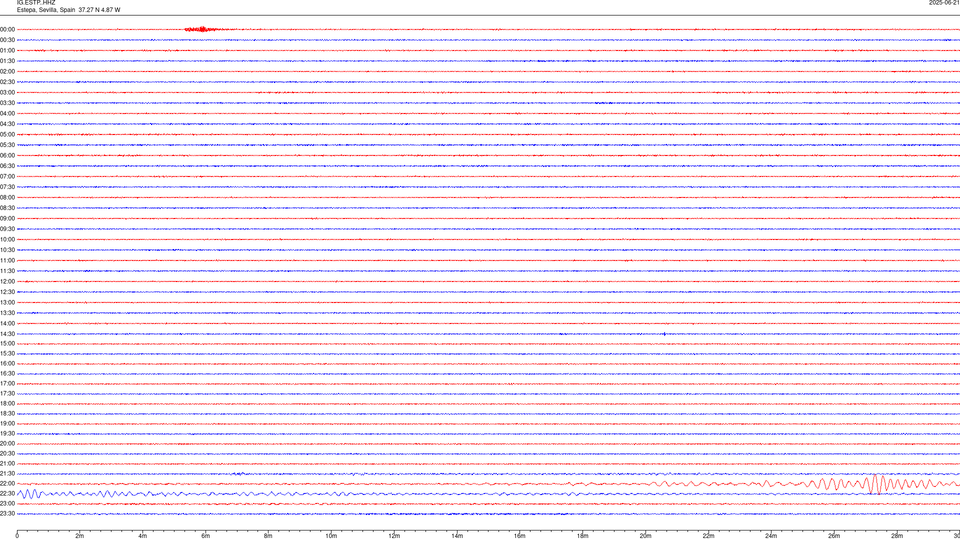Click the 11:30 trace time label

point(7,271)
